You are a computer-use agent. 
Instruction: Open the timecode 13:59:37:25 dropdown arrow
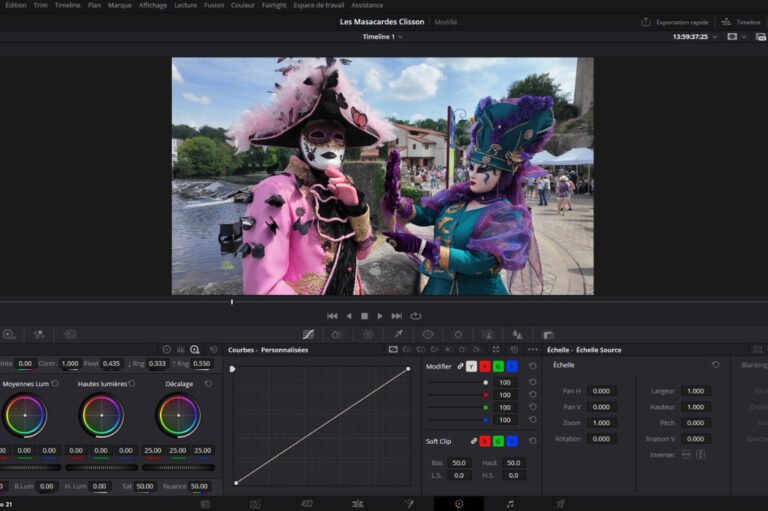[x=715, y=37]
